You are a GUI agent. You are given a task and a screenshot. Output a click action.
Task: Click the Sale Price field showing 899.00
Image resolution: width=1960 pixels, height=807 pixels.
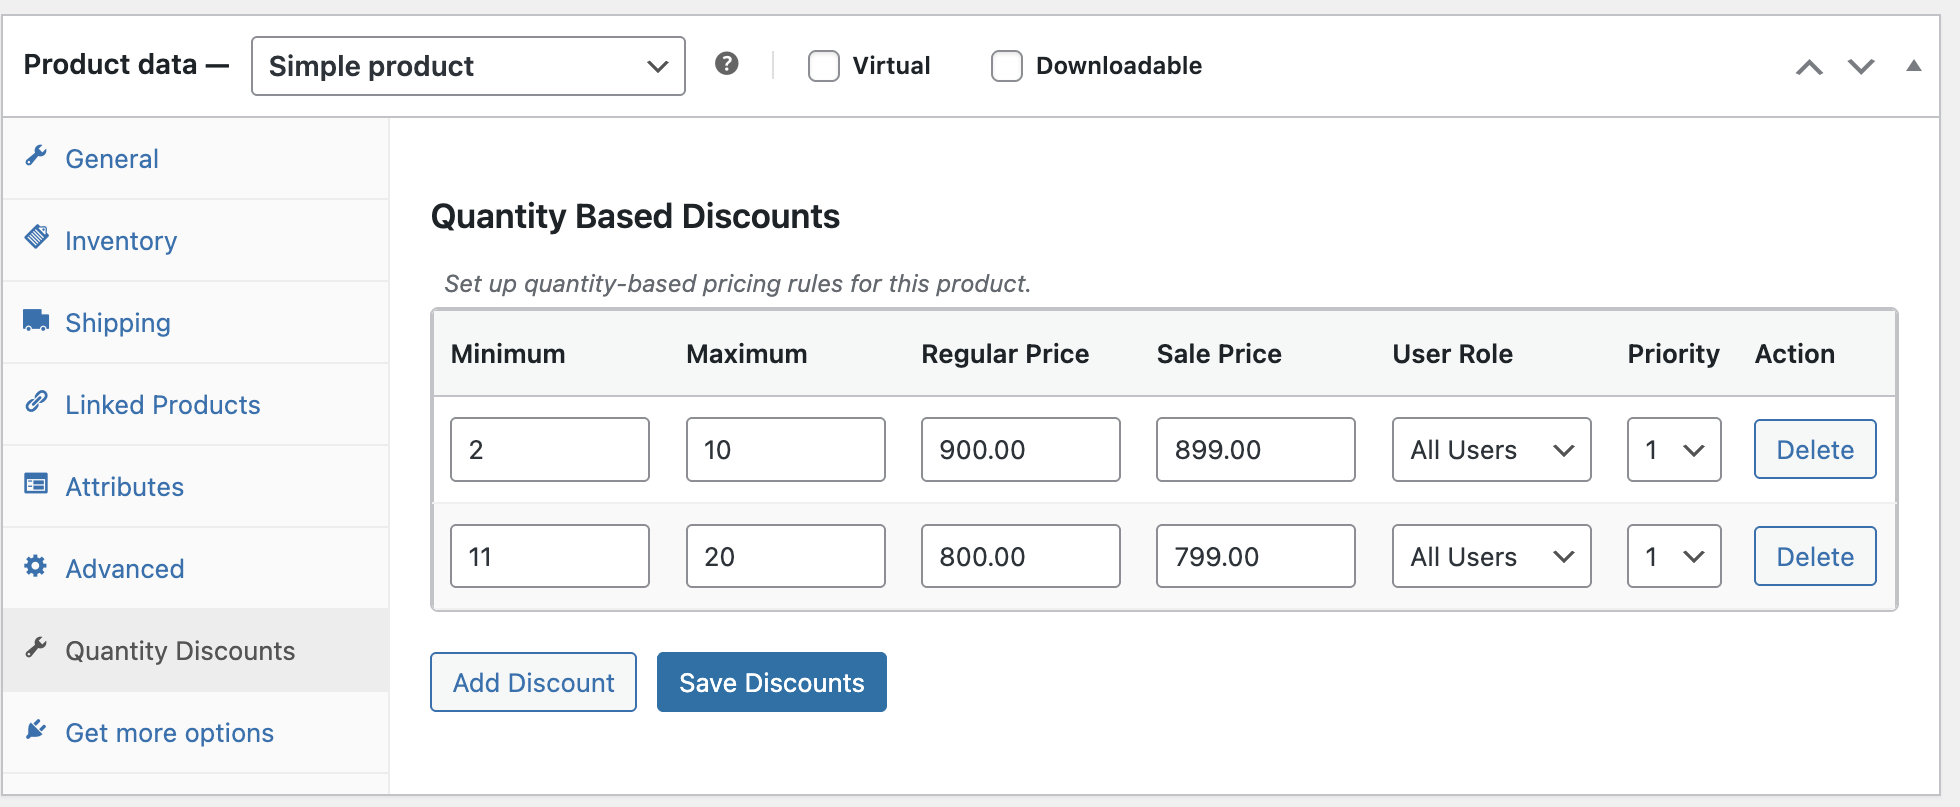[1255, 450]
